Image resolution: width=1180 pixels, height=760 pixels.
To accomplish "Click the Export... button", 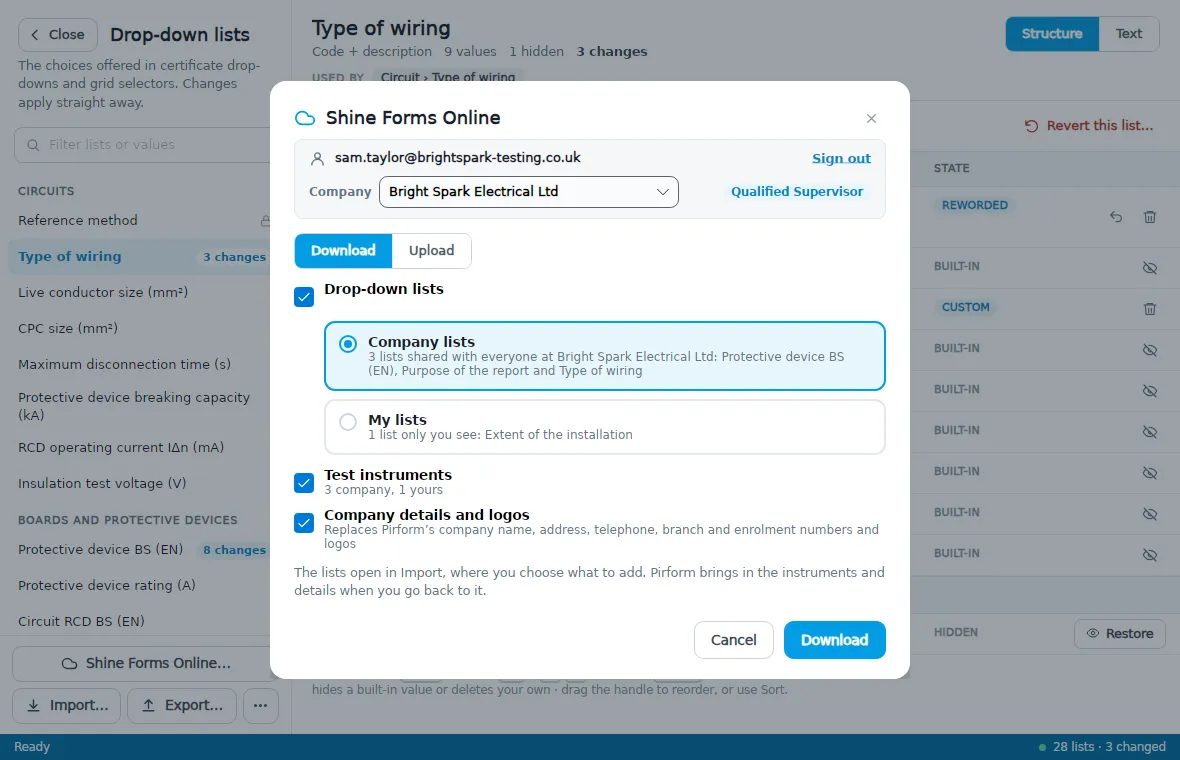I will pyautogui.click(x=182, y=706).
